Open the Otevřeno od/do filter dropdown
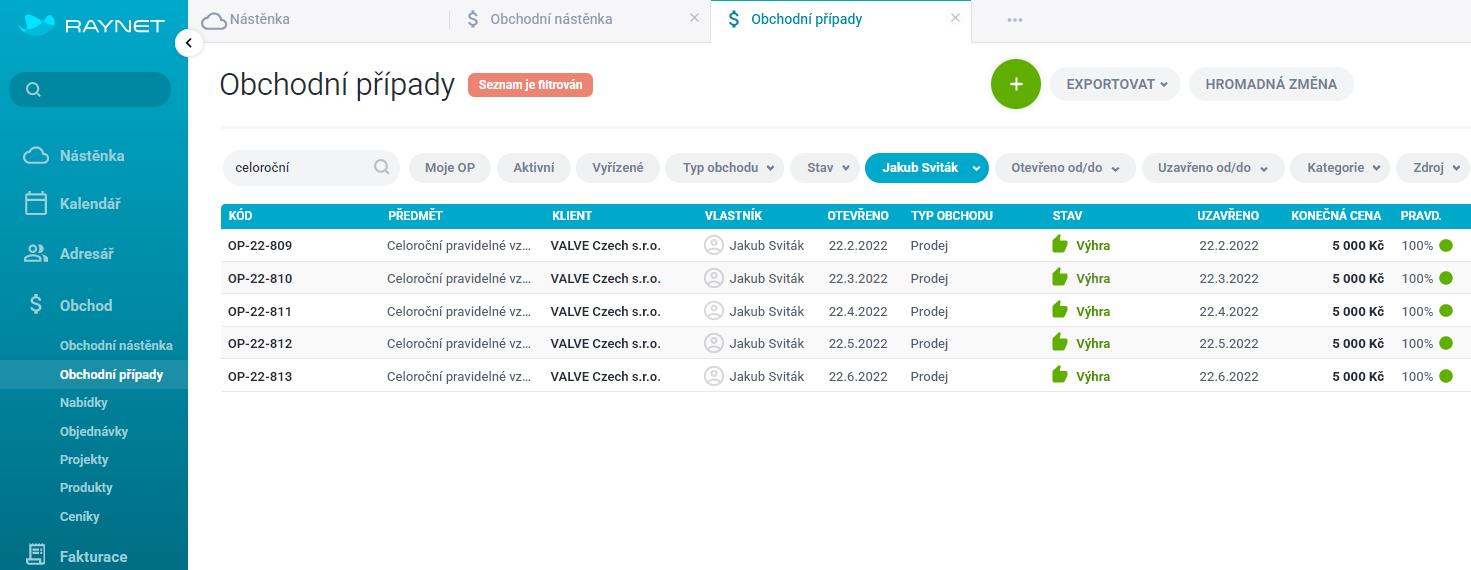Viewport: 1471px width, 570px height. point(1065,168)
